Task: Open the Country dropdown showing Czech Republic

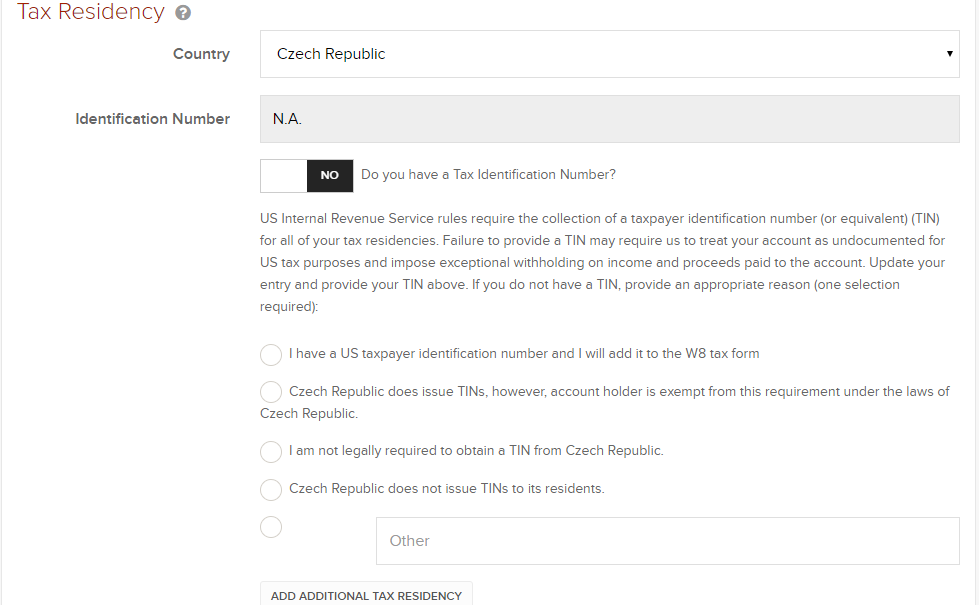Action: 600,54
